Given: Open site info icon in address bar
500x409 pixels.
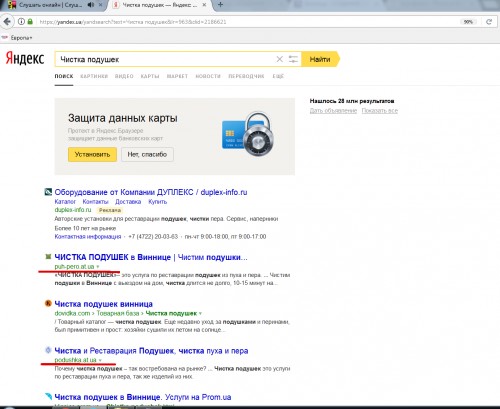Looking at the screenshot, I should click(x=21, y=22).
